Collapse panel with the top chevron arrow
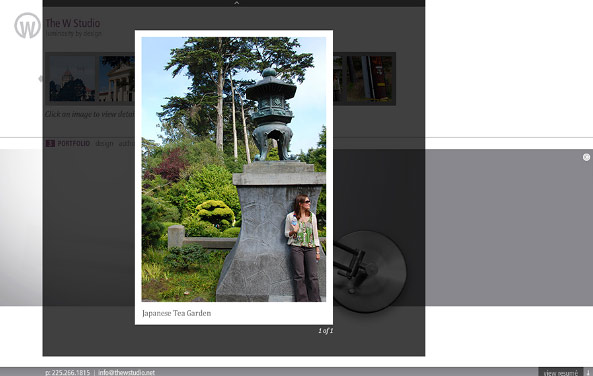The image size is (593, 376). pos(236,3)
